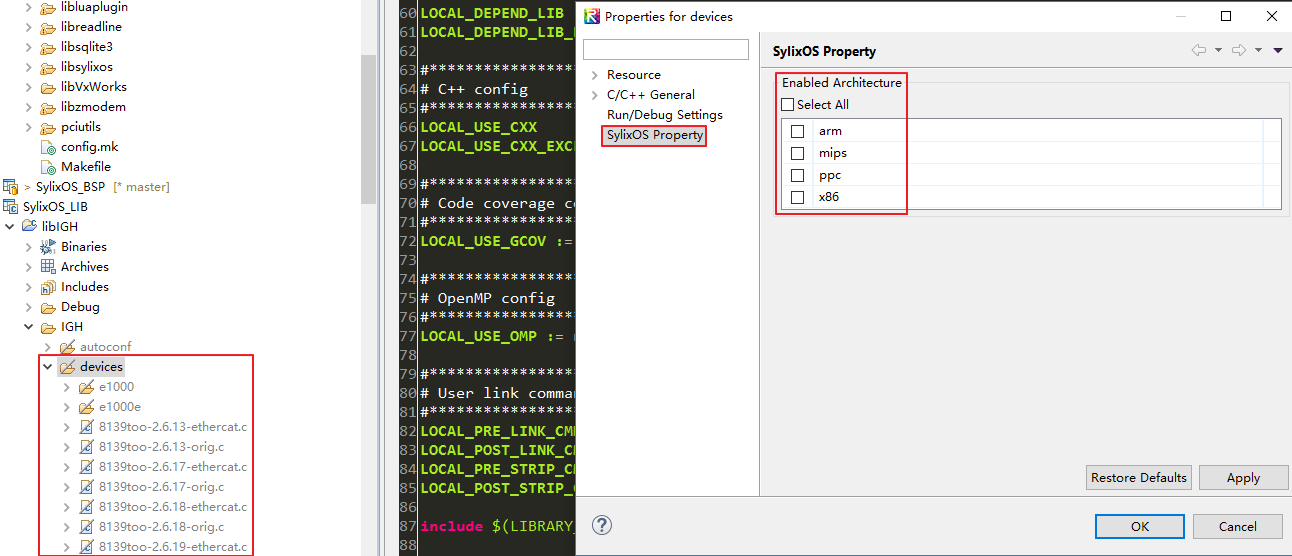Select the config.mk file icon
The image size is (1292, 556).
pos(48,147)
